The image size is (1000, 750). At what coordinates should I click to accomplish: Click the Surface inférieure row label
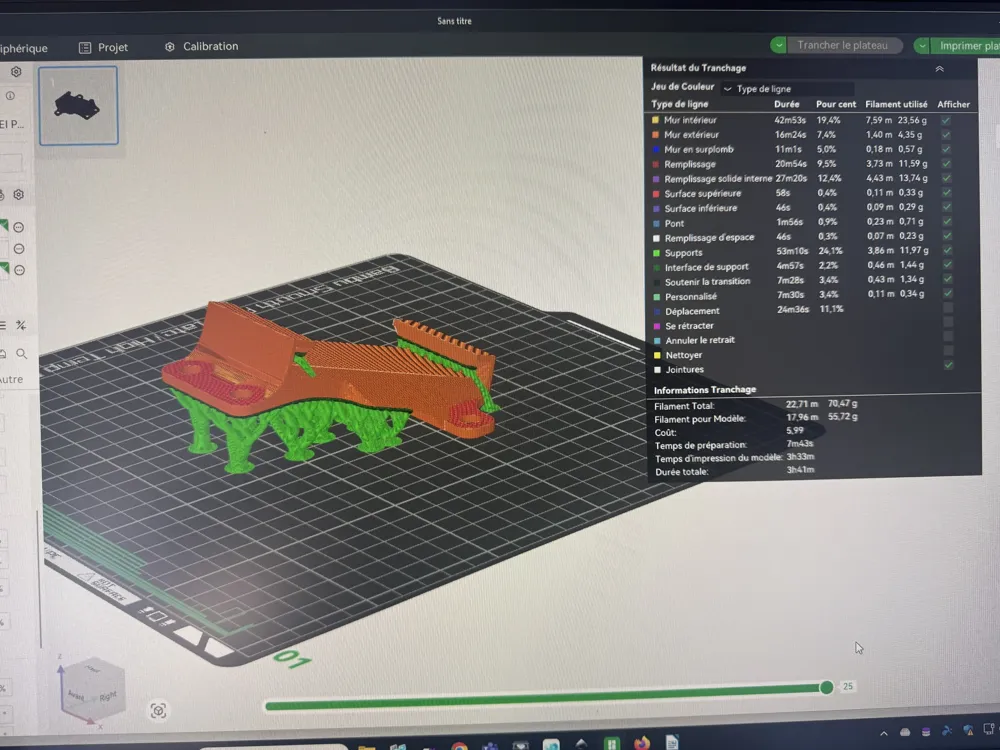[x=700, y=208]
